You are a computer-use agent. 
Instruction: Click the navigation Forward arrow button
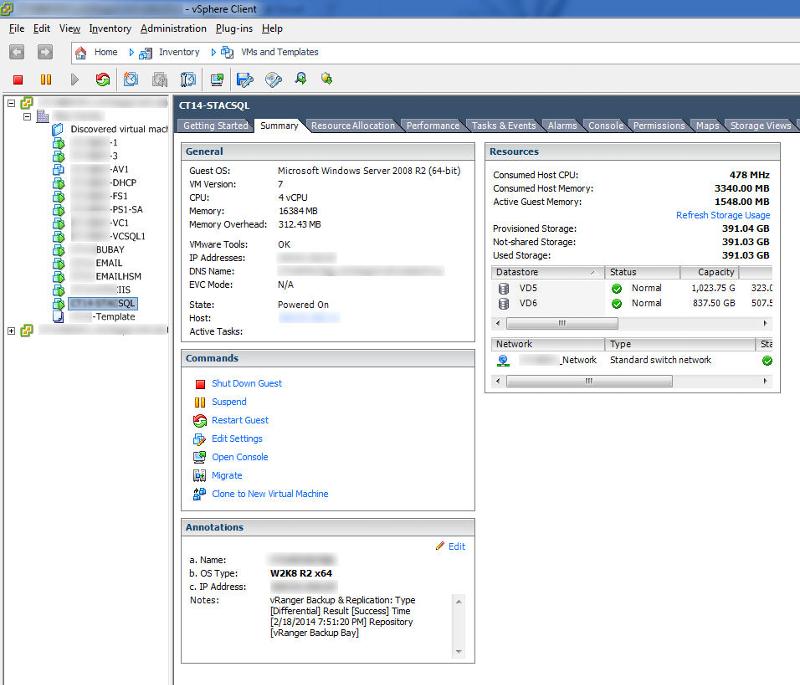pos(45,52)
